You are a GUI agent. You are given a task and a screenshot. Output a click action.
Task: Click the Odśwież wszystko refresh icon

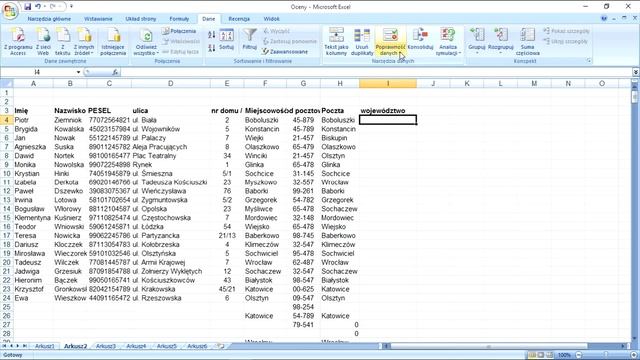(146, 36)
